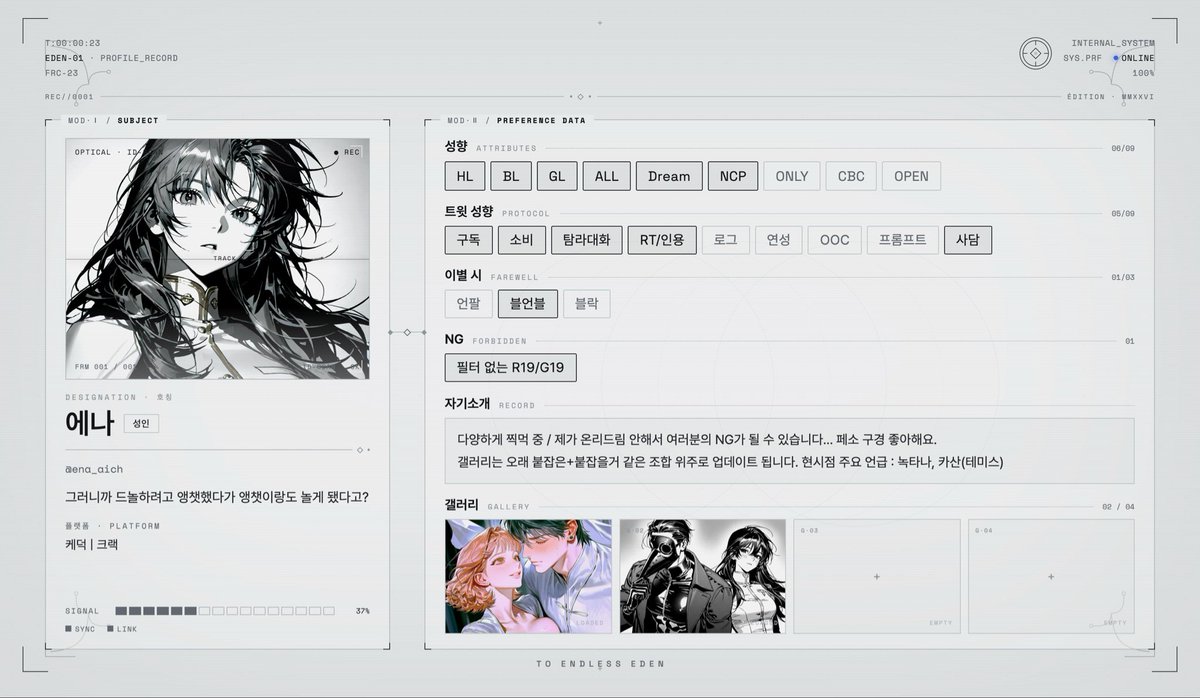This screenshot has height=698, width=1200.
Task: Click the INTERNAL_SYSTEM label
Action: 1113,43
